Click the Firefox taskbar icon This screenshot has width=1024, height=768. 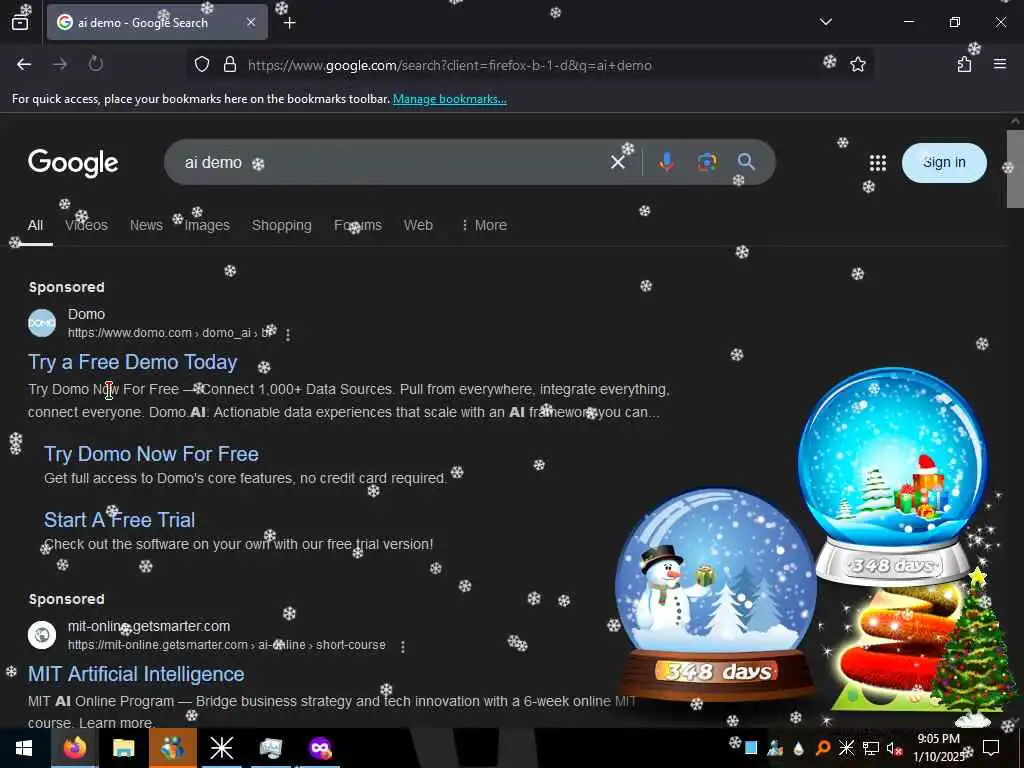(x=74, y=748)
